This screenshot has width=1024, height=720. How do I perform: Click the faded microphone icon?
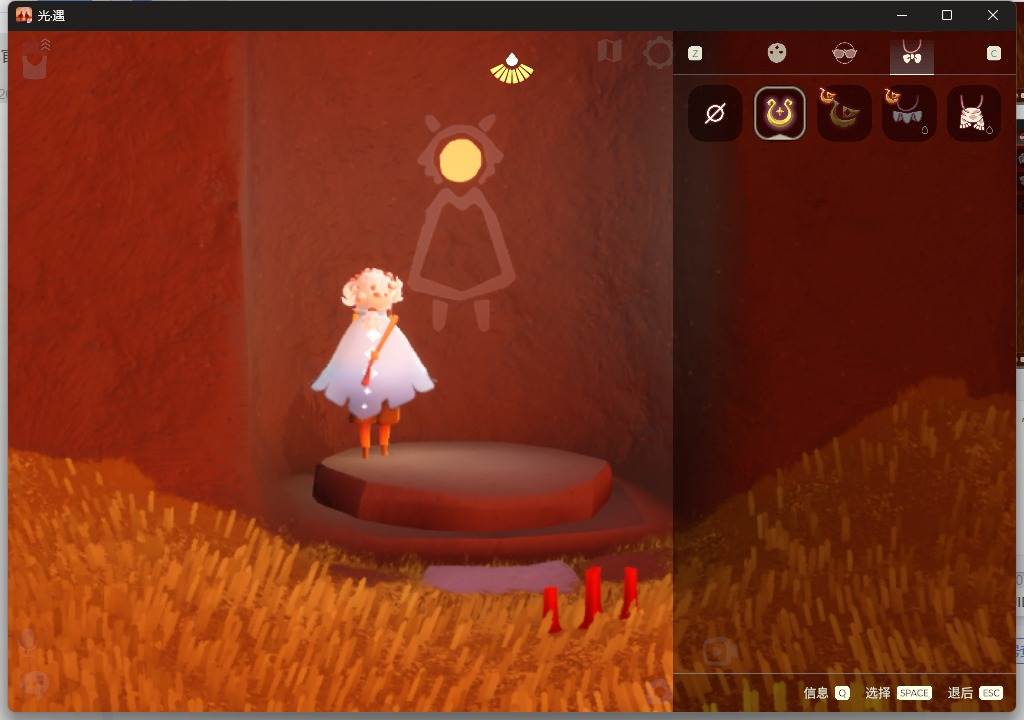(x=27, y=641)
